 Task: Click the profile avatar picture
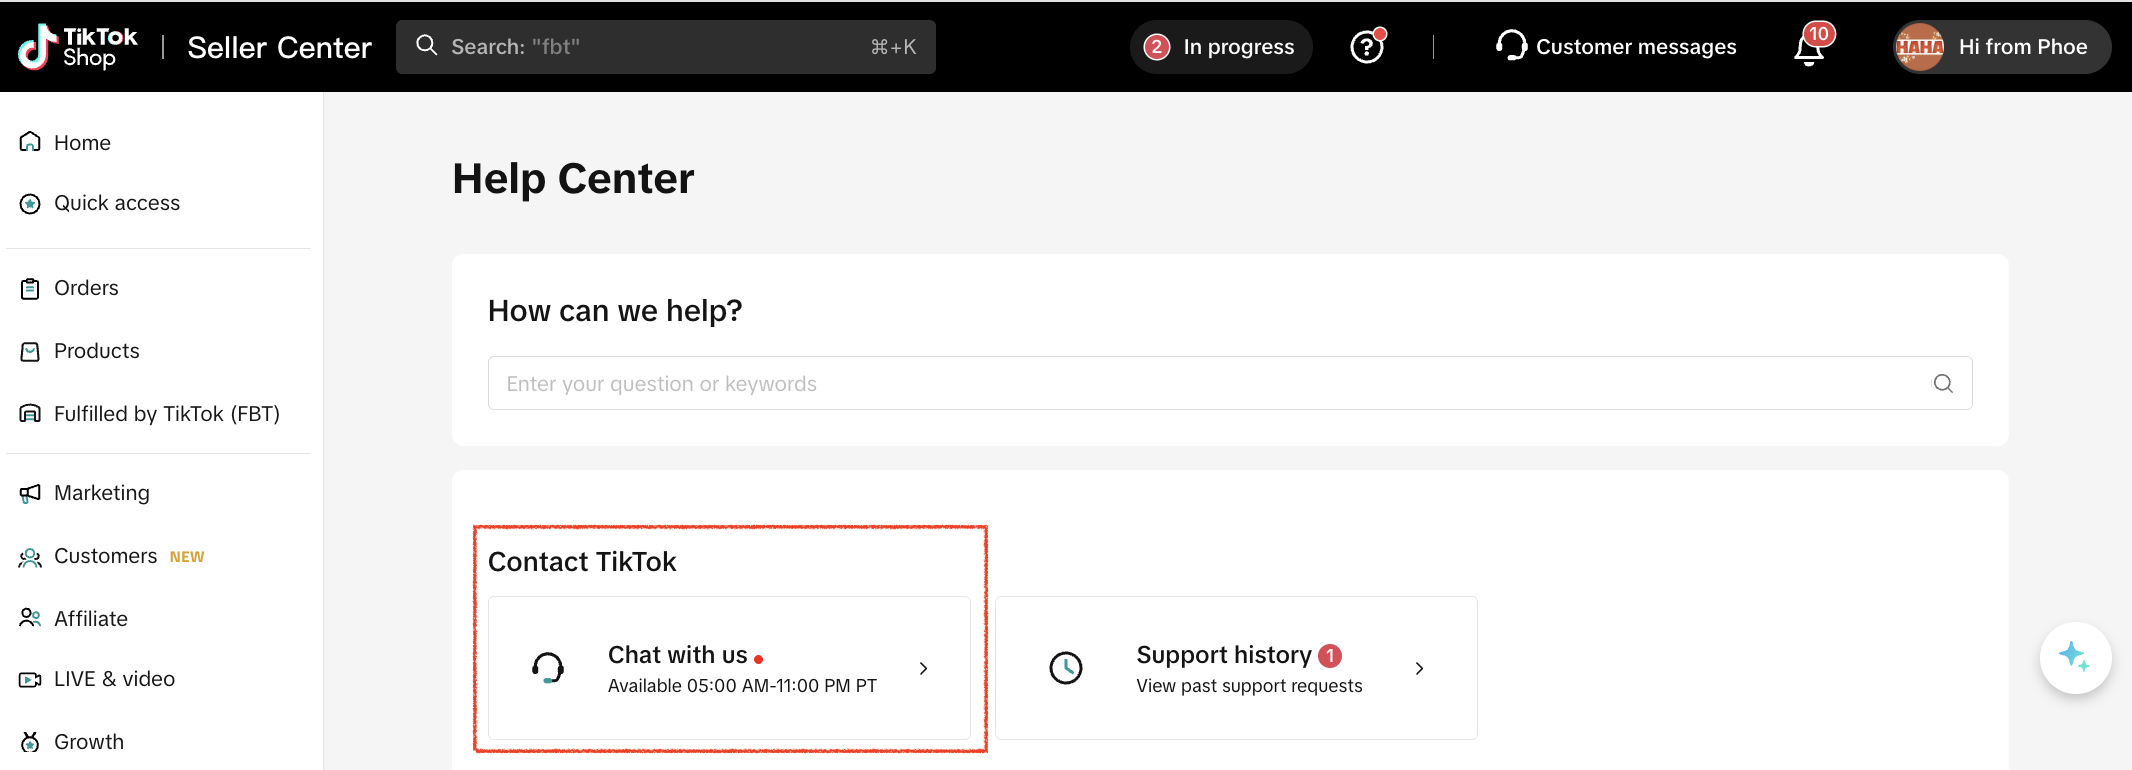click(x=1919, y=47)
